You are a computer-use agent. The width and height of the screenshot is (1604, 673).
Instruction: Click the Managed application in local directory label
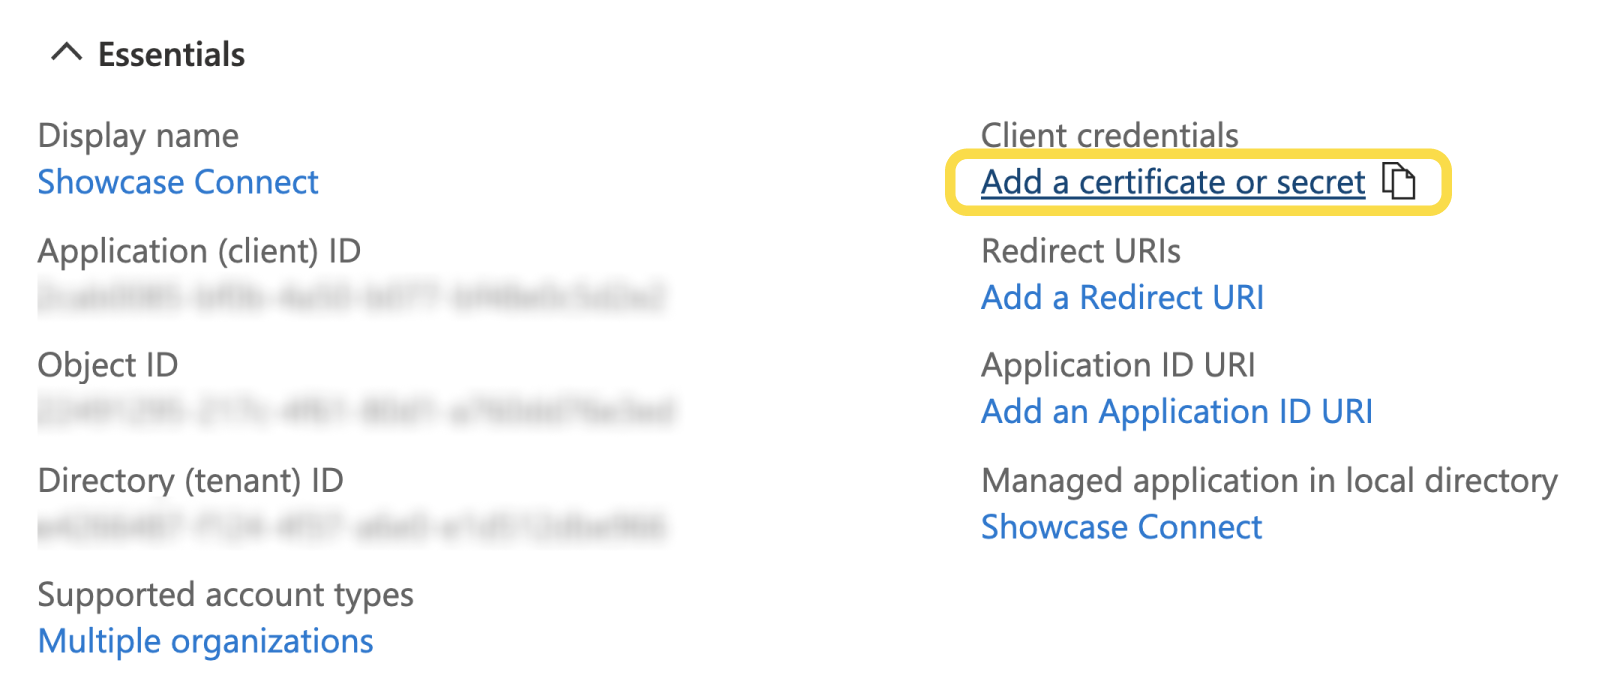(1268, 480)
